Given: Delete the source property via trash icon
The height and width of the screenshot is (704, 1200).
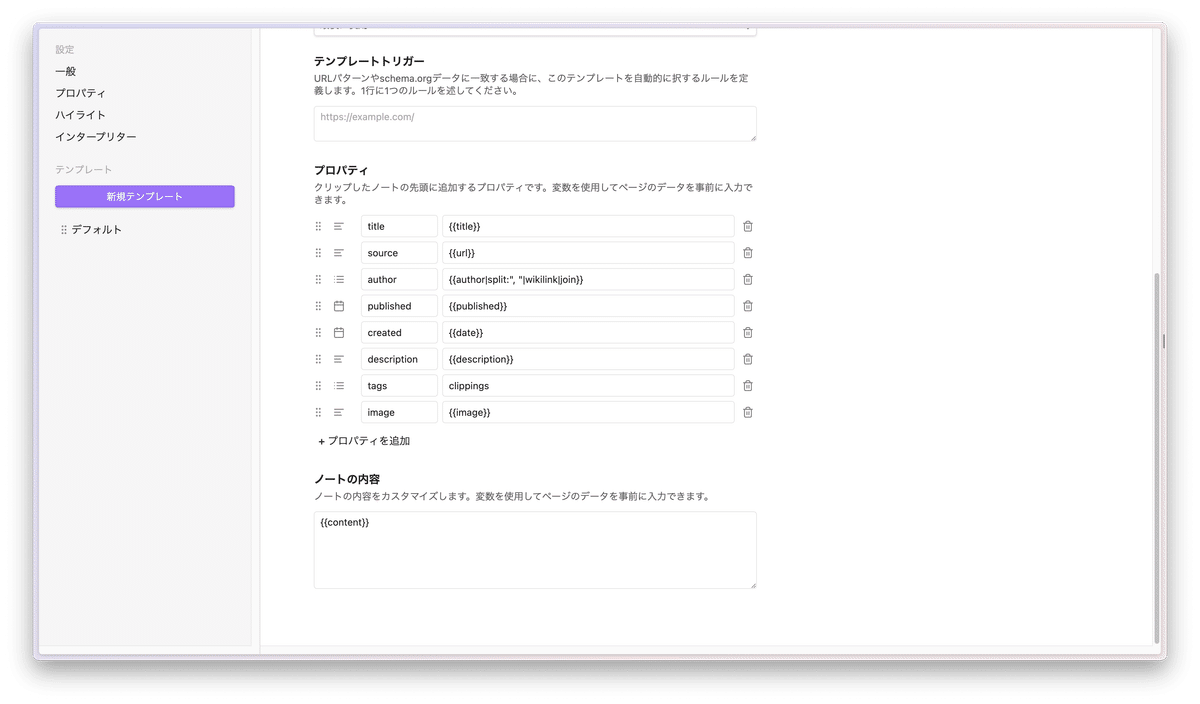Looking at the screenshot, I should (x=747, y=252).
